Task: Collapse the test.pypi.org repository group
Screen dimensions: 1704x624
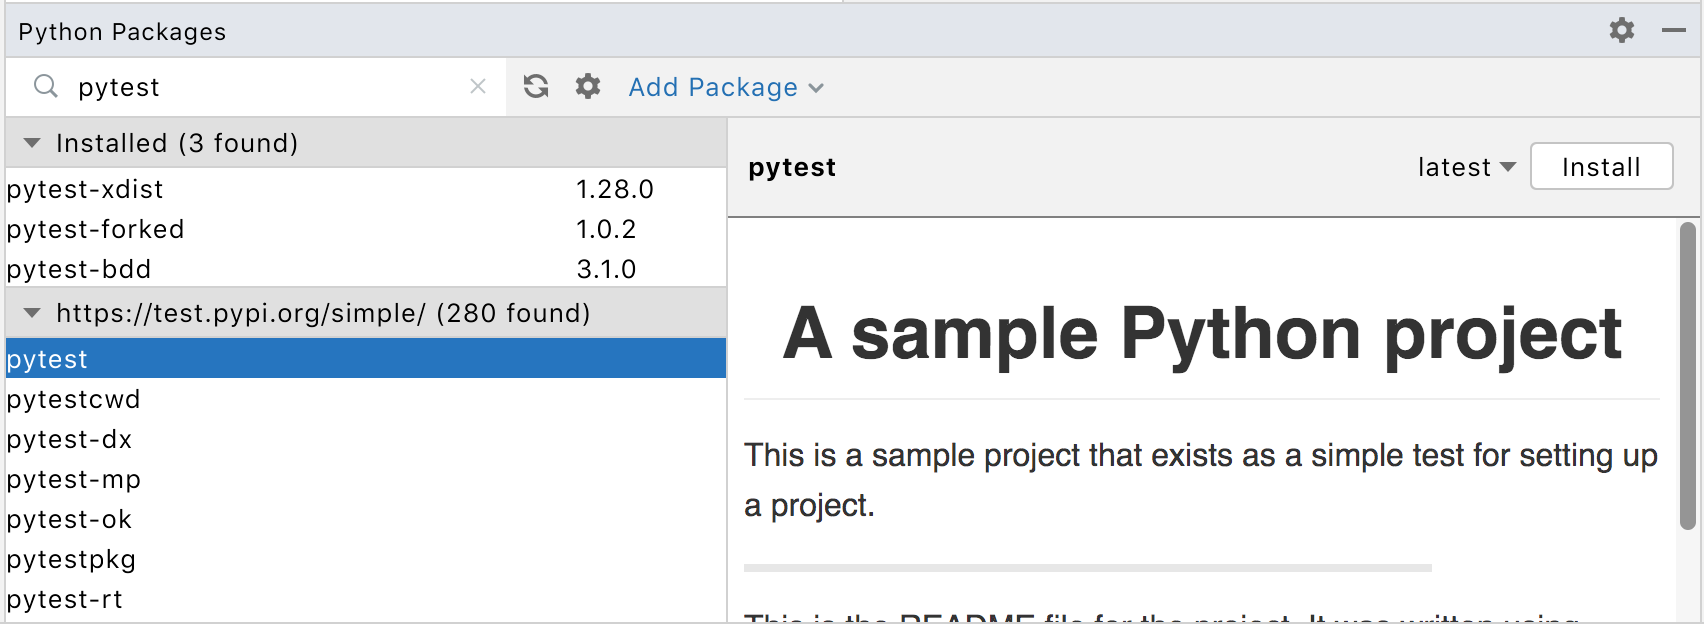Action: [x=32, y=313]
